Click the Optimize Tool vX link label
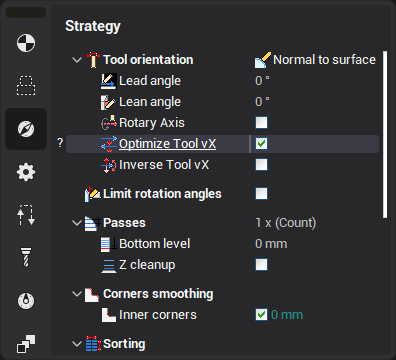 point(167,144)
